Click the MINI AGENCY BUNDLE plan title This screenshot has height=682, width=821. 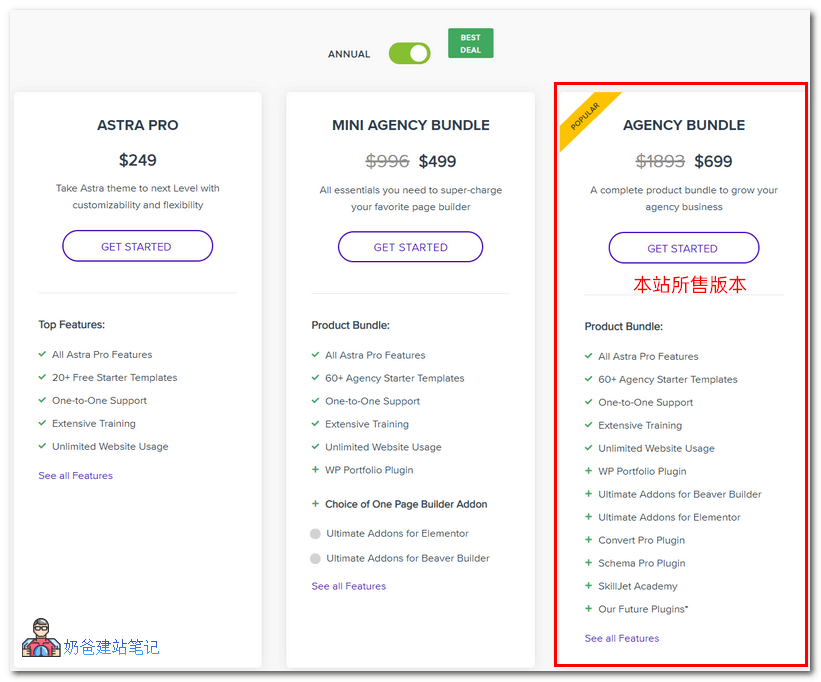click(411, 125)
